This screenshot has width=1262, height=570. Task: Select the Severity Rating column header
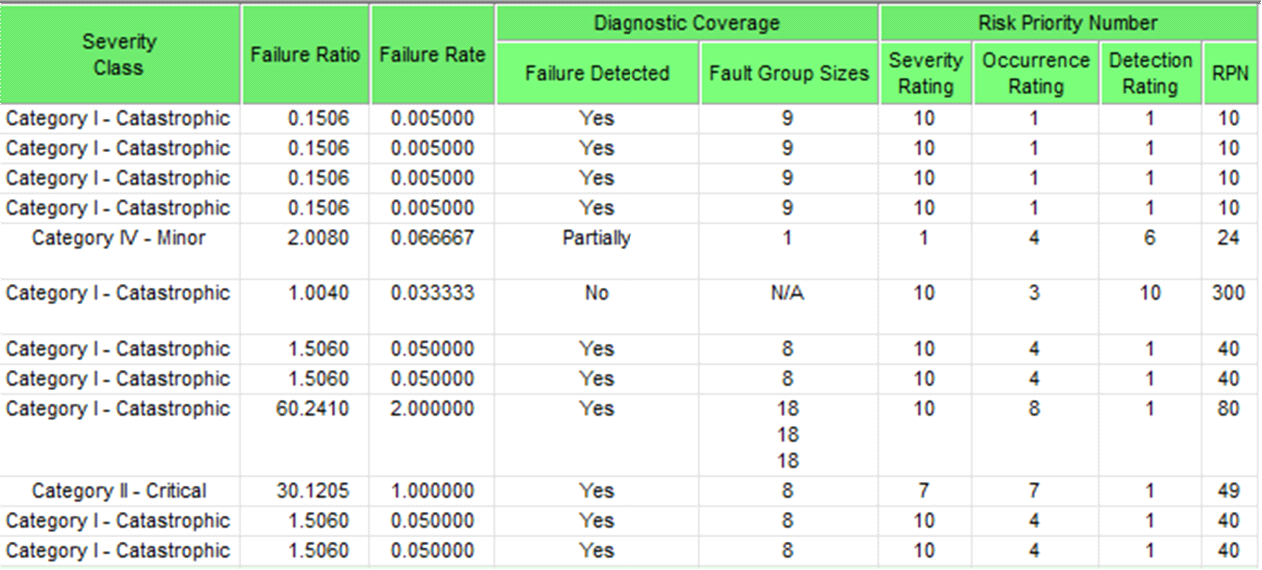(x=925, y=73)
